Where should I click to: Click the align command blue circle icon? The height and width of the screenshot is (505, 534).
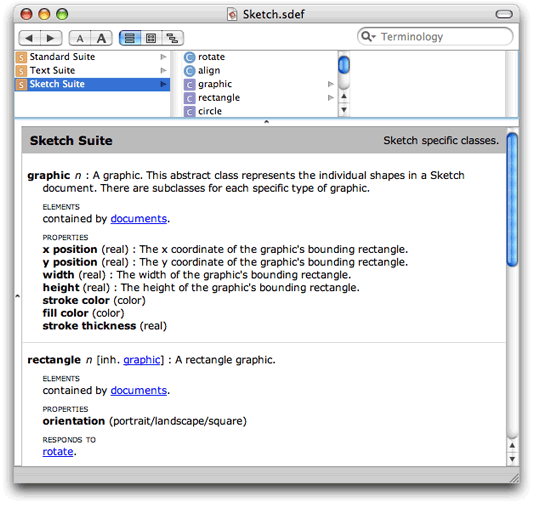point(189,71)
